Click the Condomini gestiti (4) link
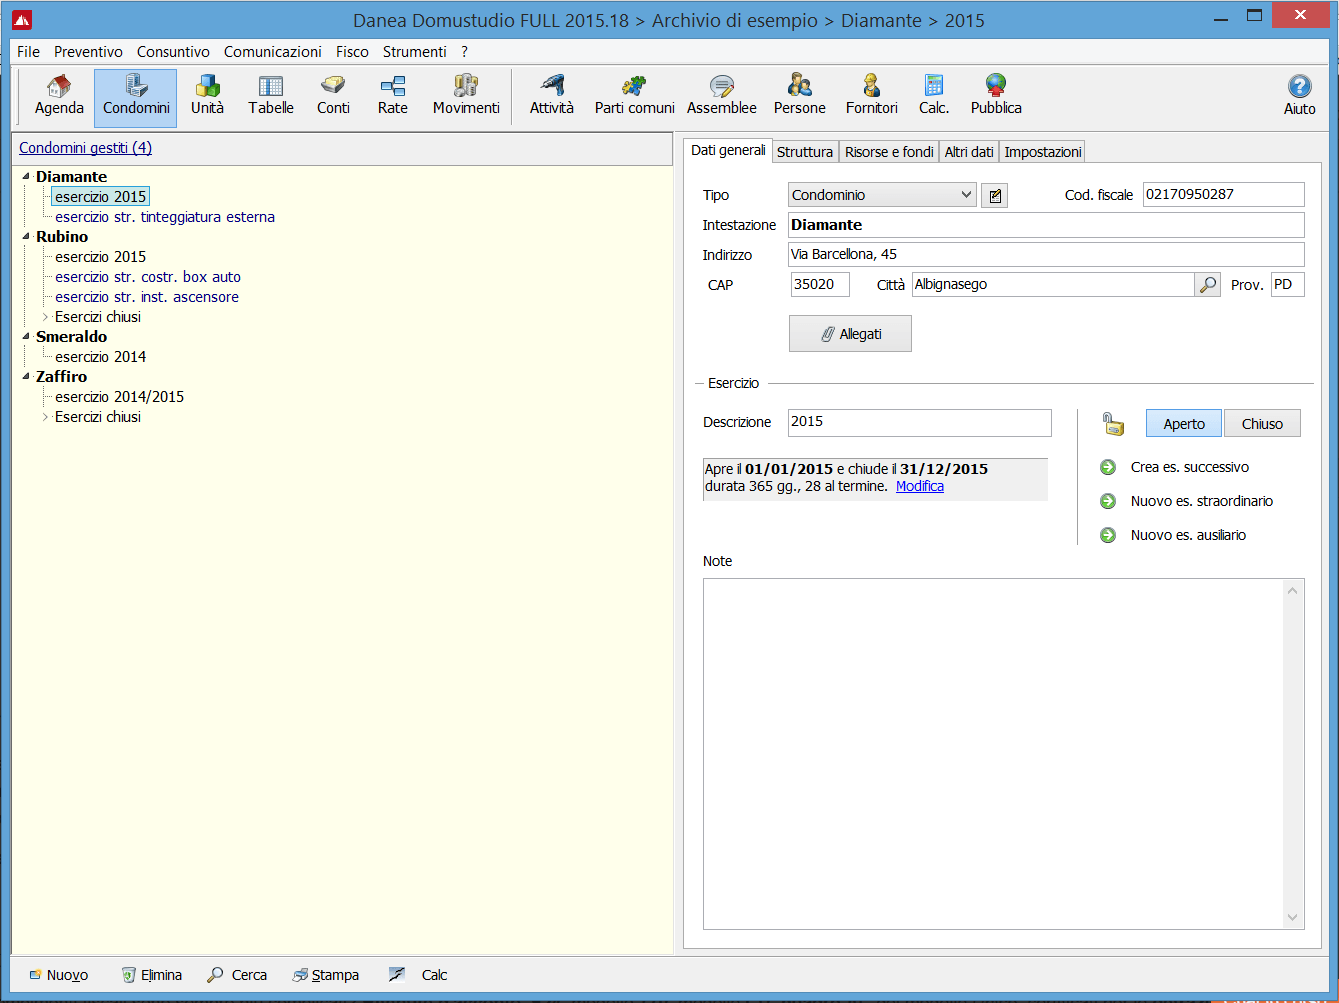The height and width of the screenshot is (1003, 1339). click(85, 148)
